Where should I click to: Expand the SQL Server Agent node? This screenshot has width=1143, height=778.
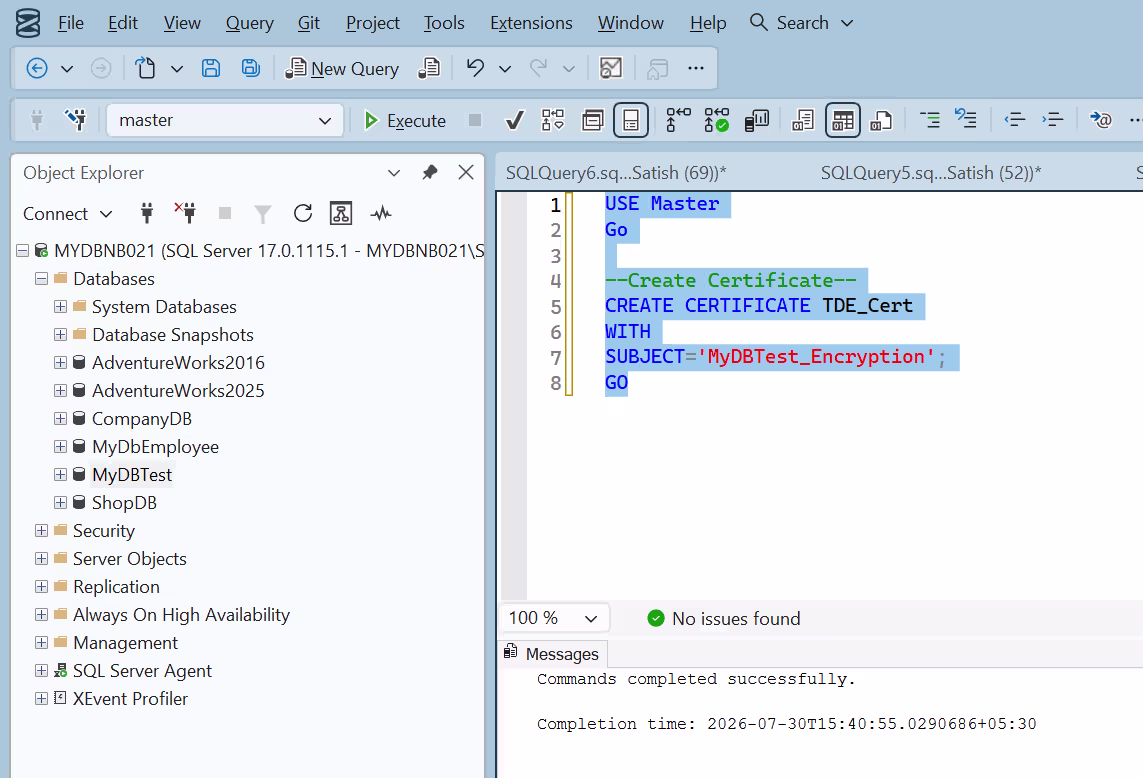(x=42, y=671)
